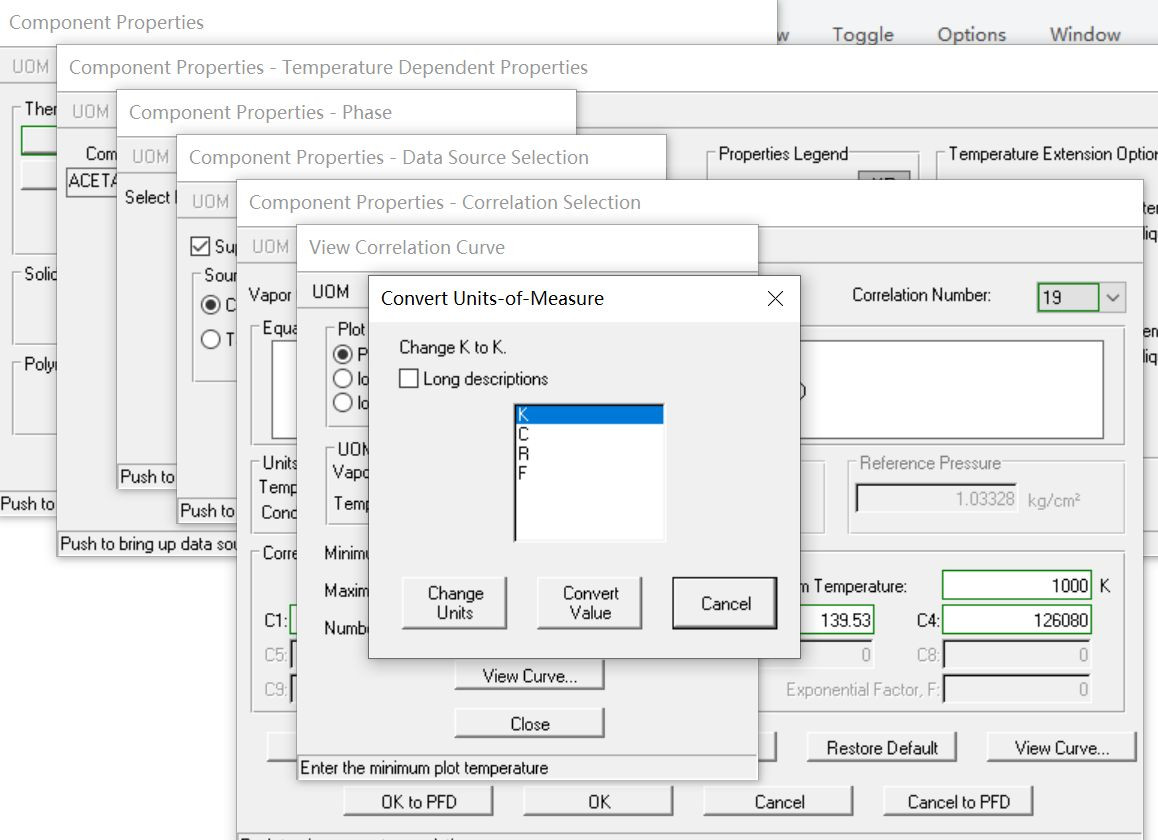
Task: Select the second Plot radio button
Action: pyautogui.click(x=343, y=379)
